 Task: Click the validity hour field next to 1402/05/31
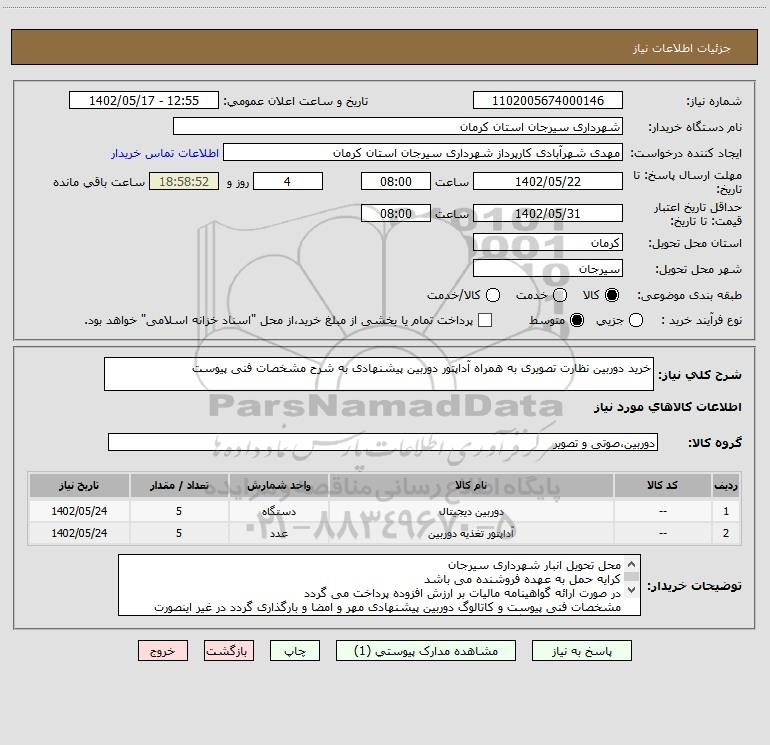coord(396,214)
